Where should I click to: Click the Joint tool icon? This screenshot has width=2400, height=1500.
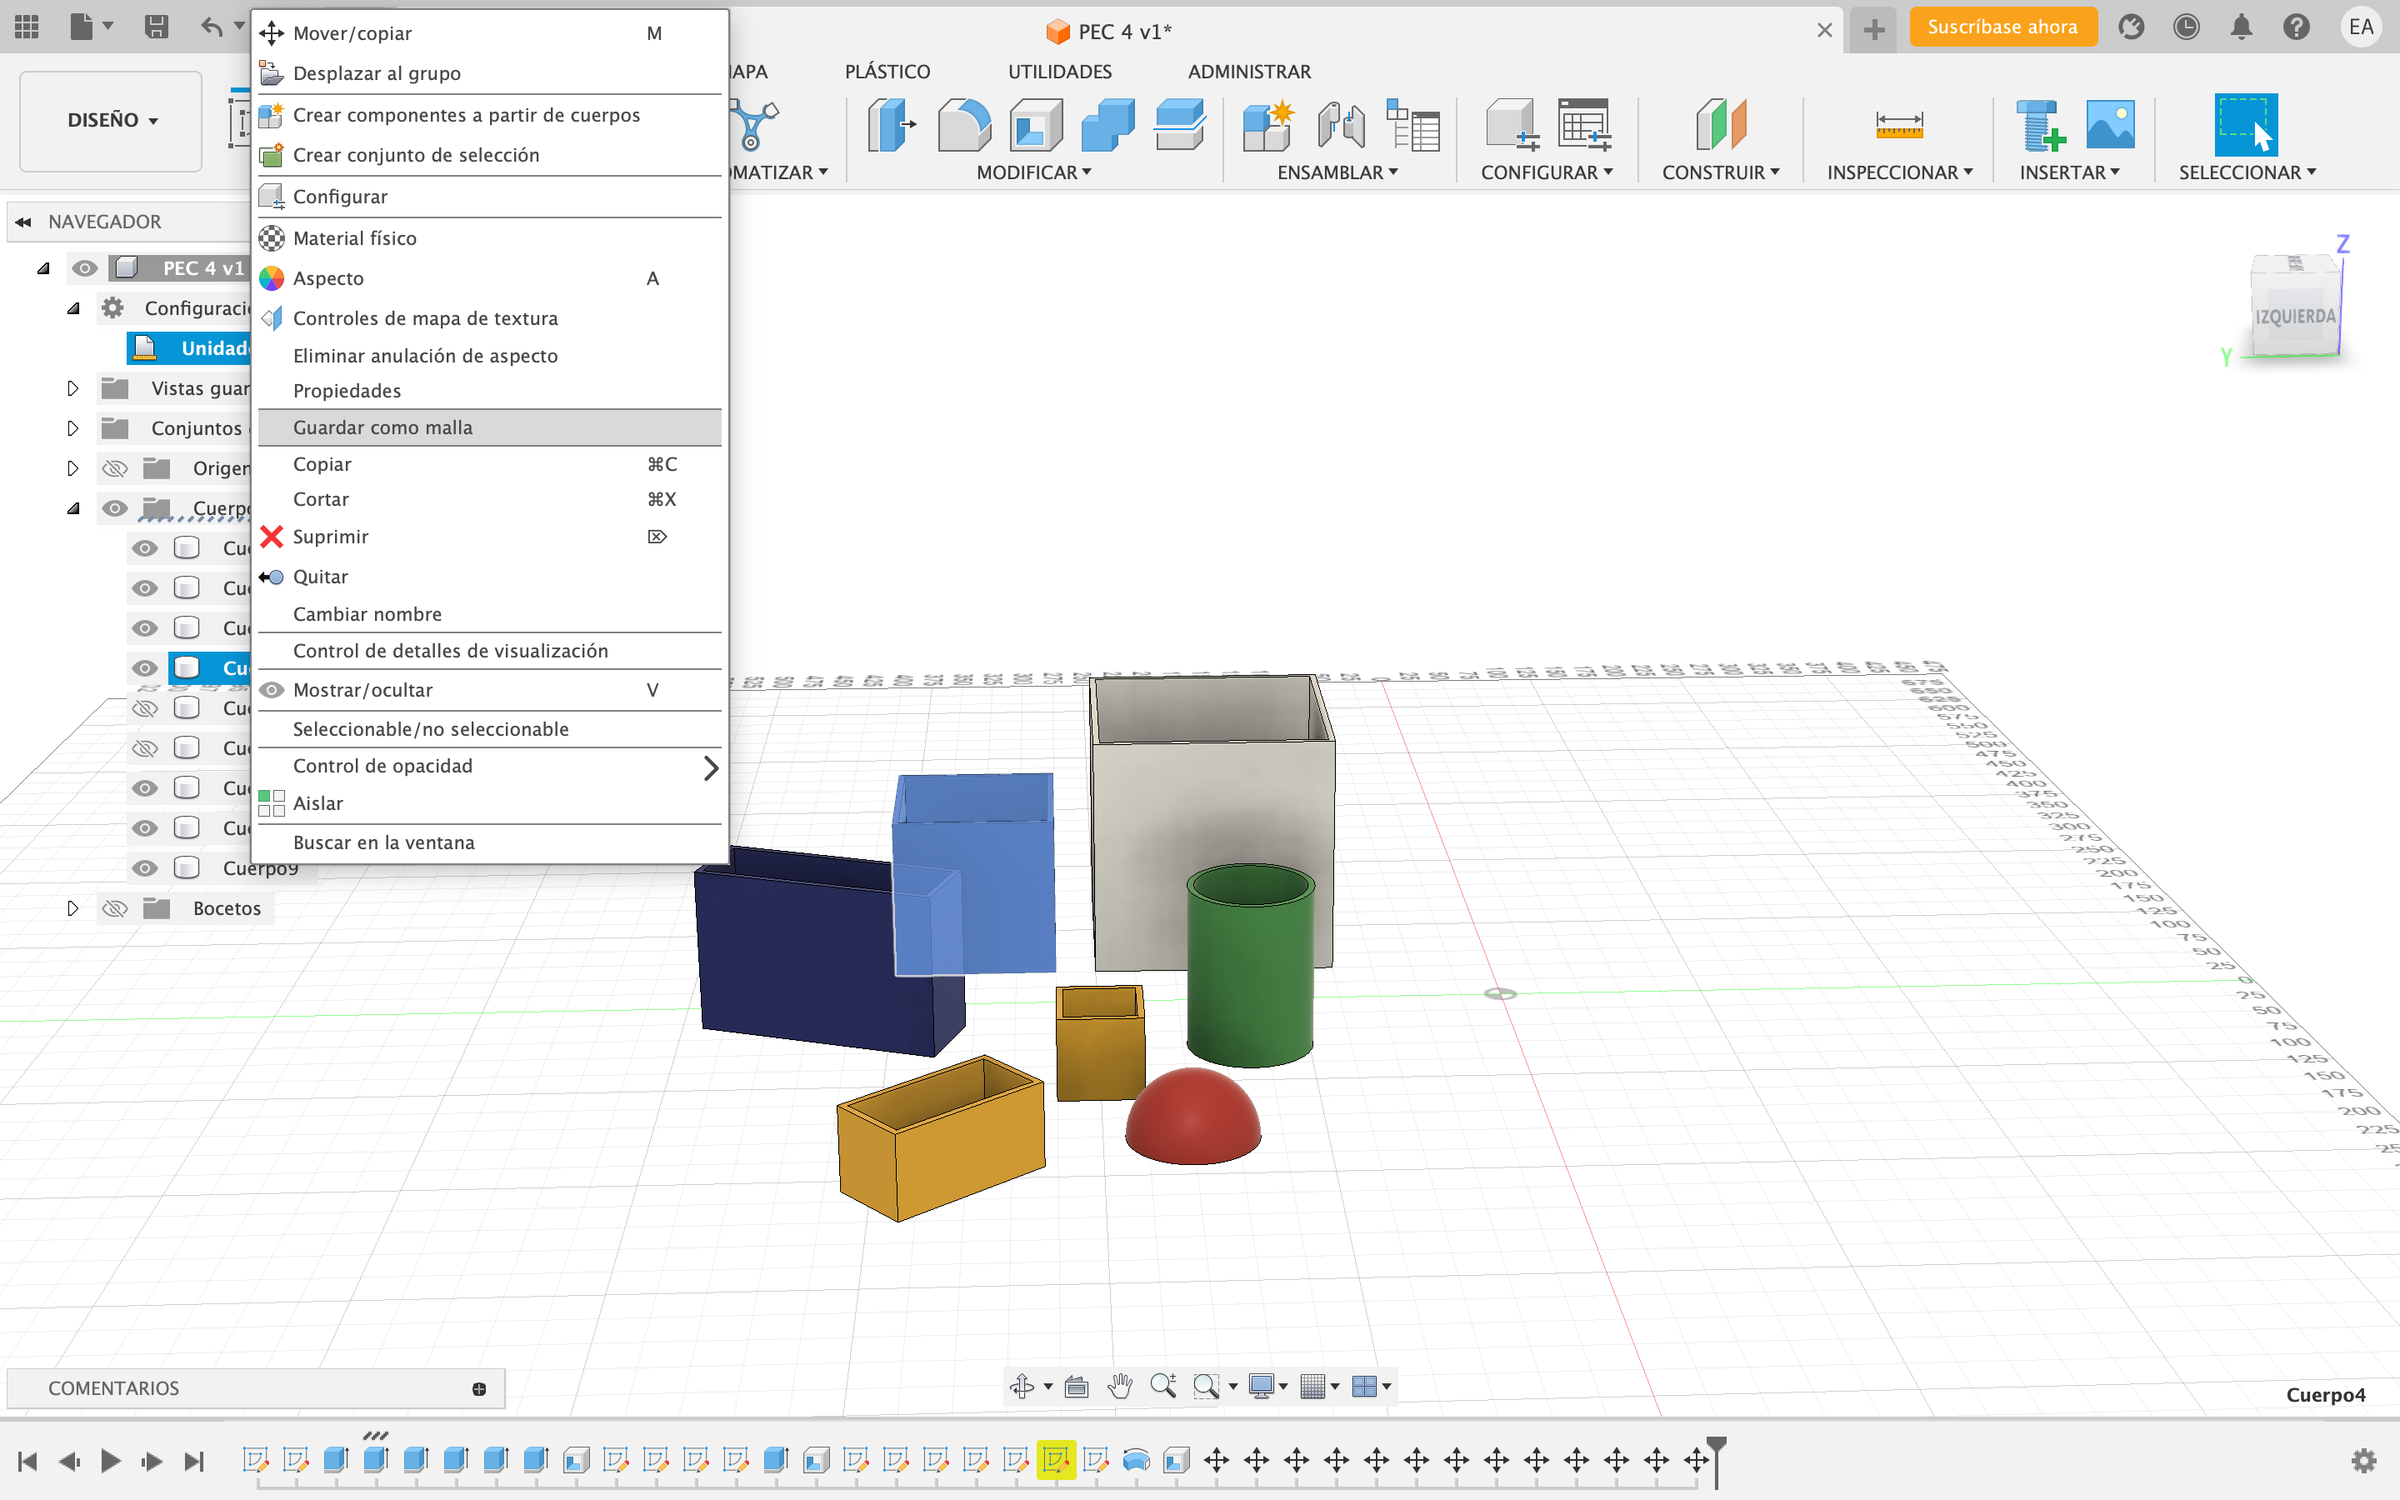(x=1340, y=125)
